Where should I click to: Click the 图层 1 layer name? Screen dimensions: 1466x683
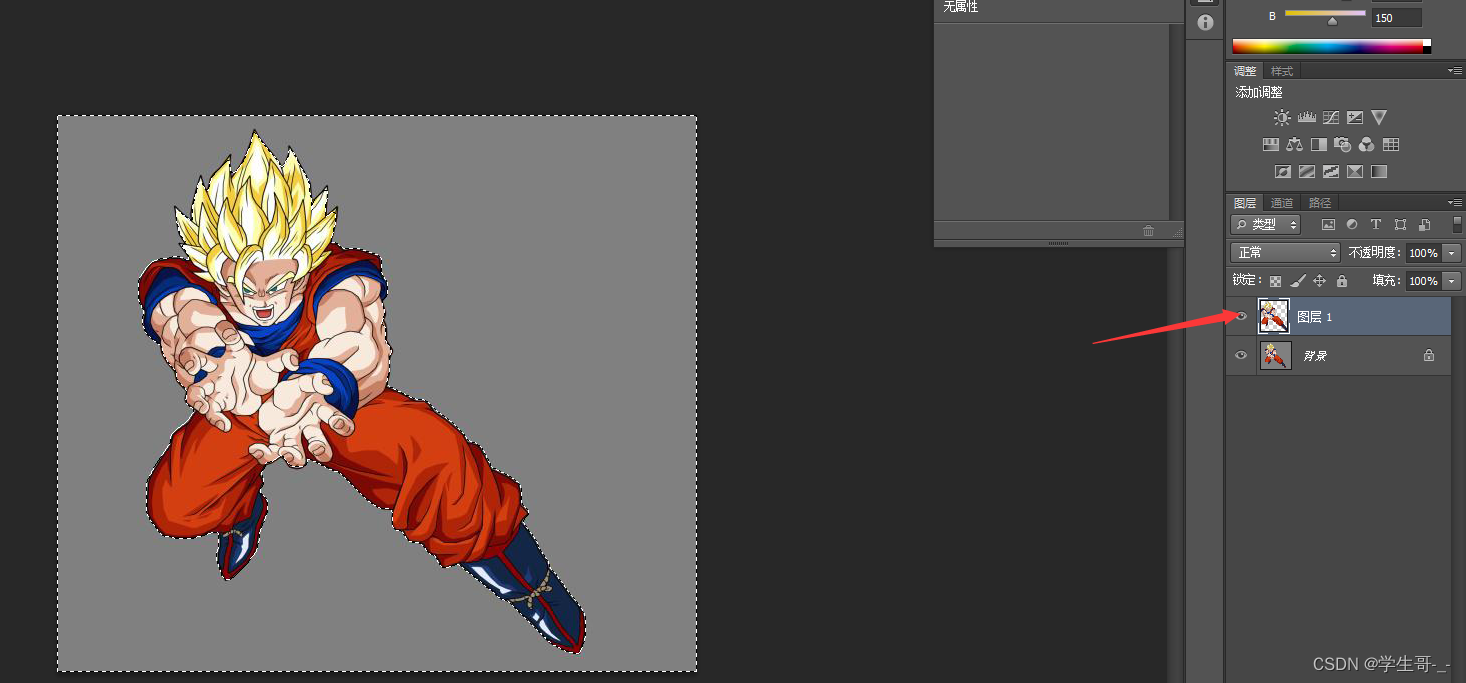pyautogui.click(x=1315, y=317)
